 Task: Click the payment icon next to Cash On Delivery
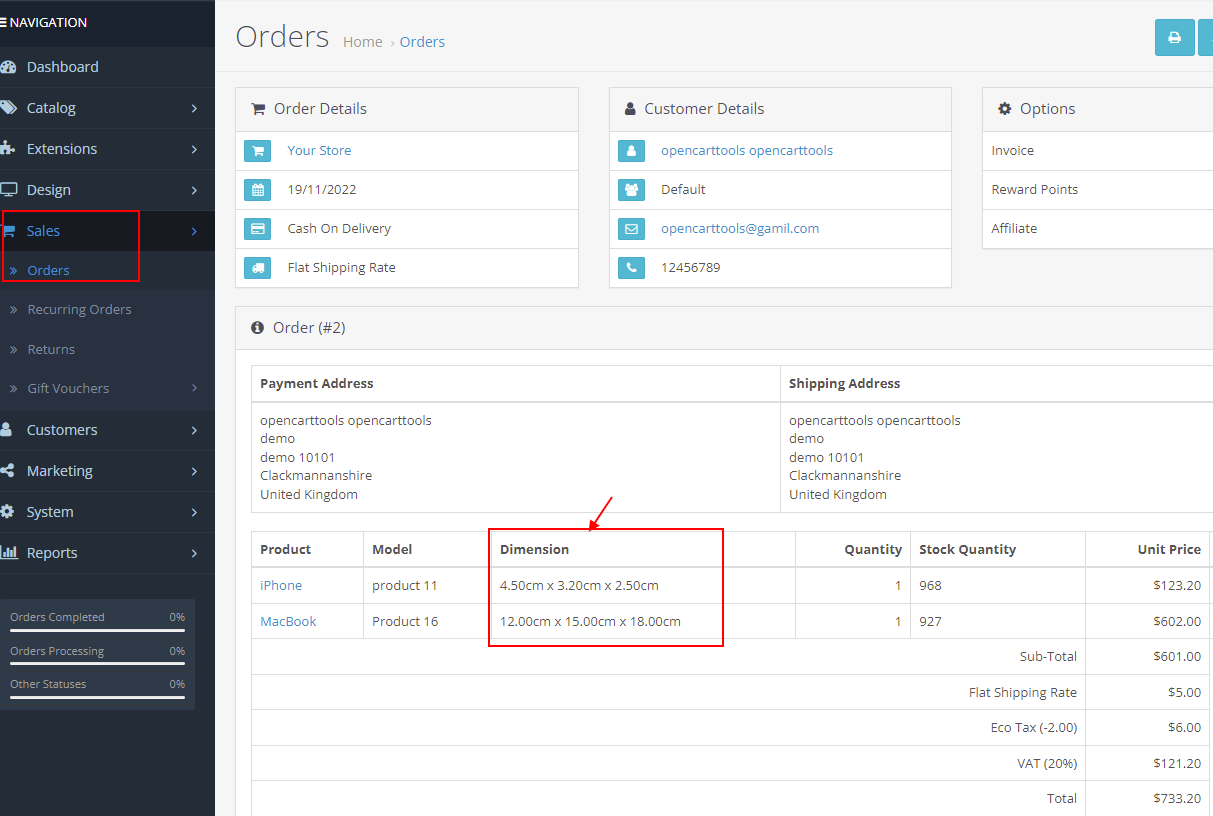click(x=258, y=228)
